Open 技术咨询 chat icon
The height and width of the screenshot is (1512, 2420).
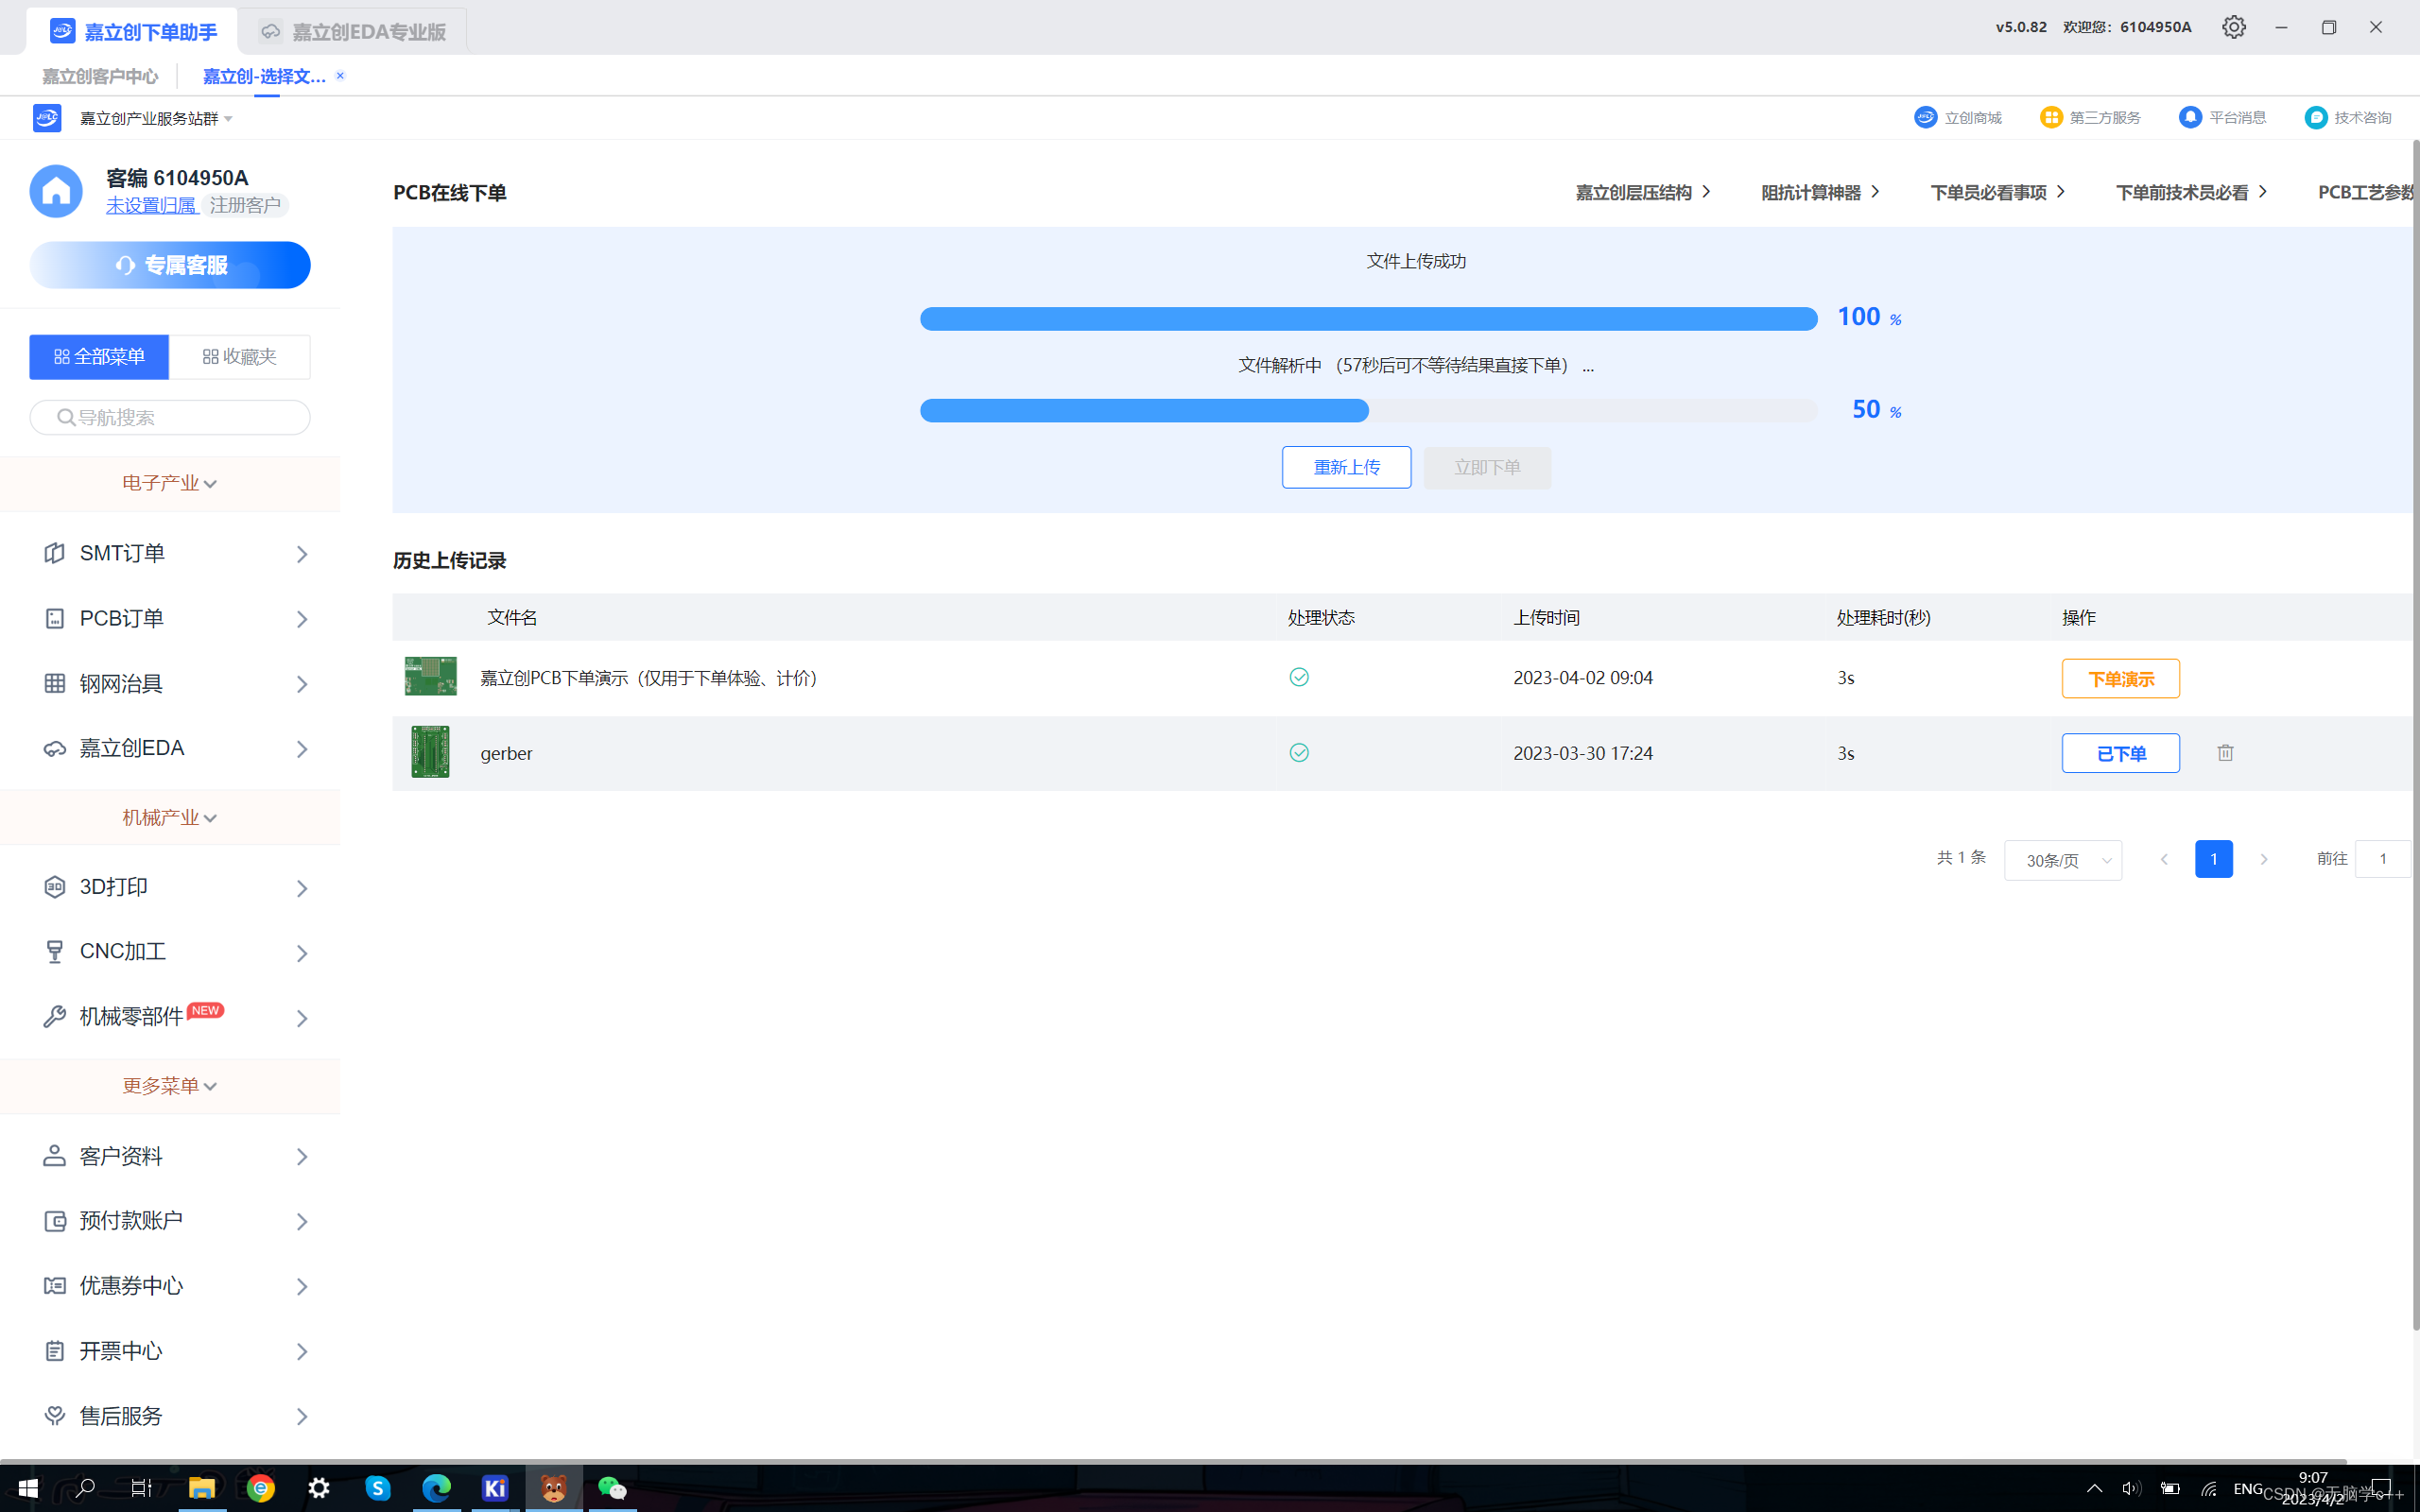pyautogui.click(x=2316, y=117)
